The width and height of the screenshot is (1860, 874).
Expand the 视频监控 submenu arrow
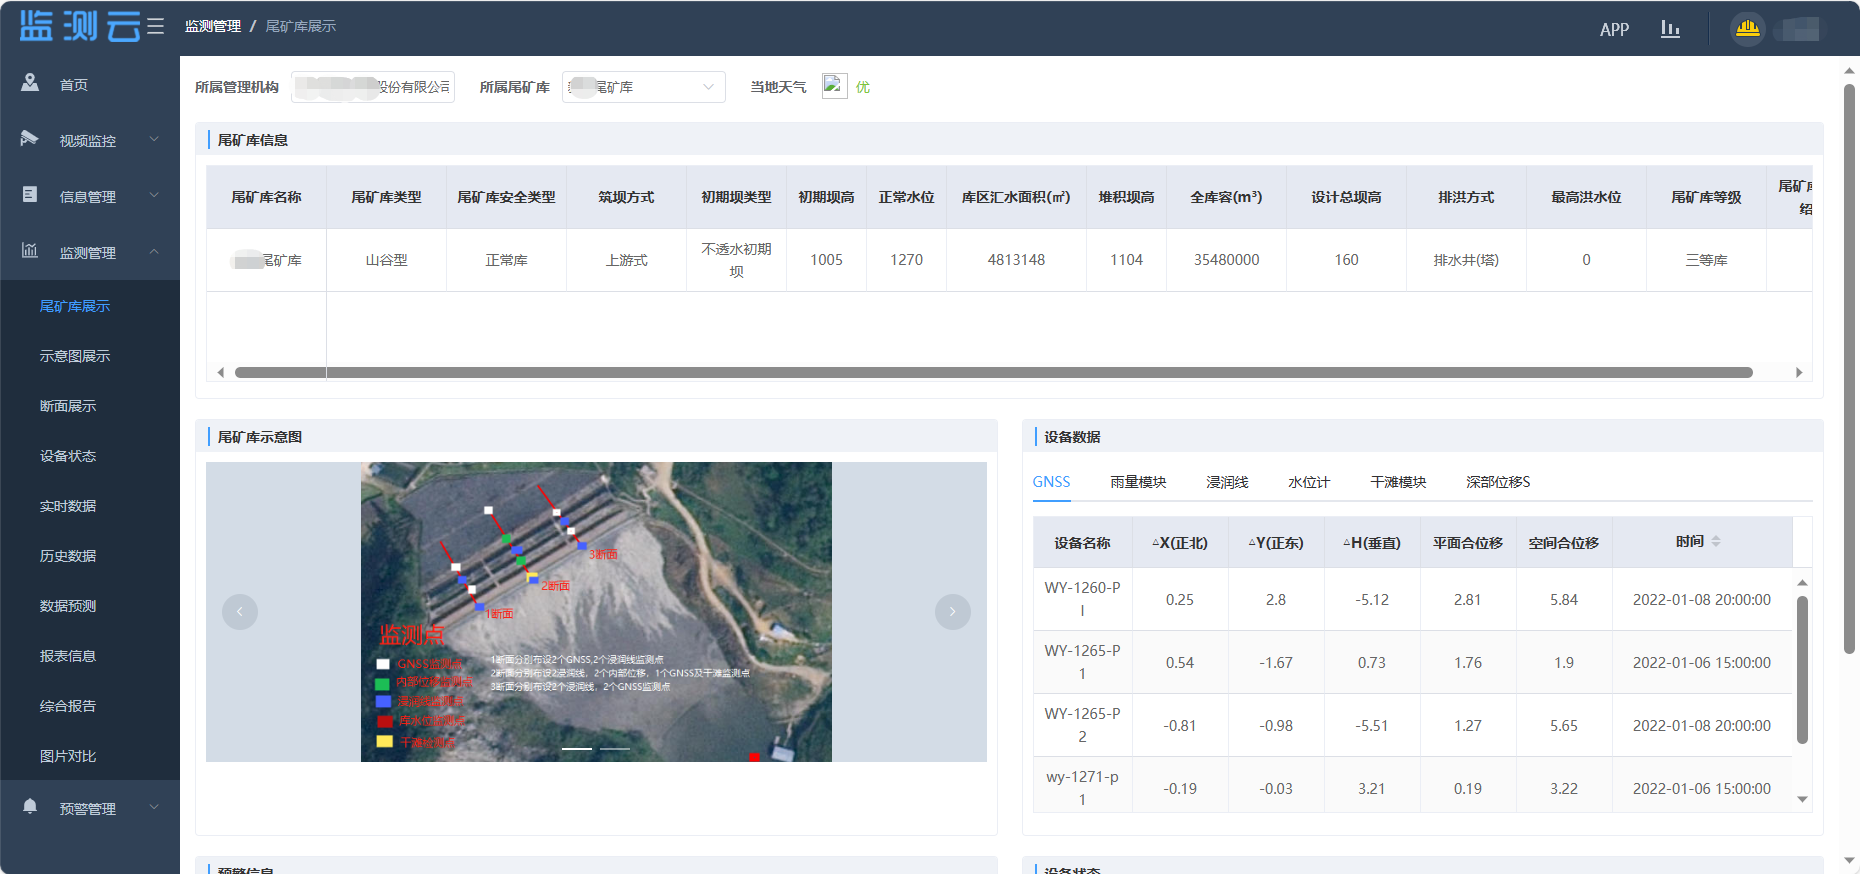pyautogui.click(x=154, y=140)
